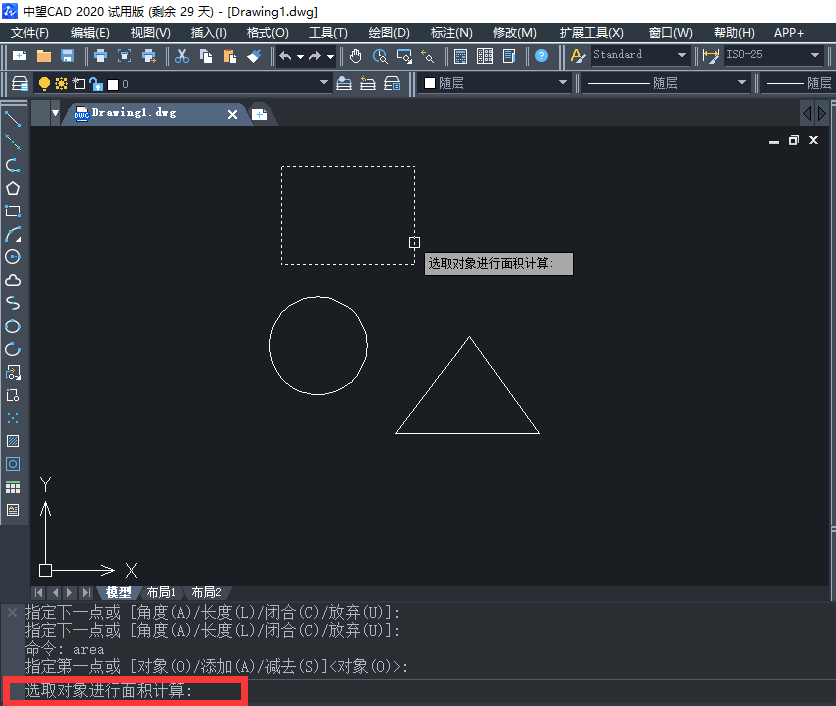Open the Layer Properties Manager icon

coord(20,84)
